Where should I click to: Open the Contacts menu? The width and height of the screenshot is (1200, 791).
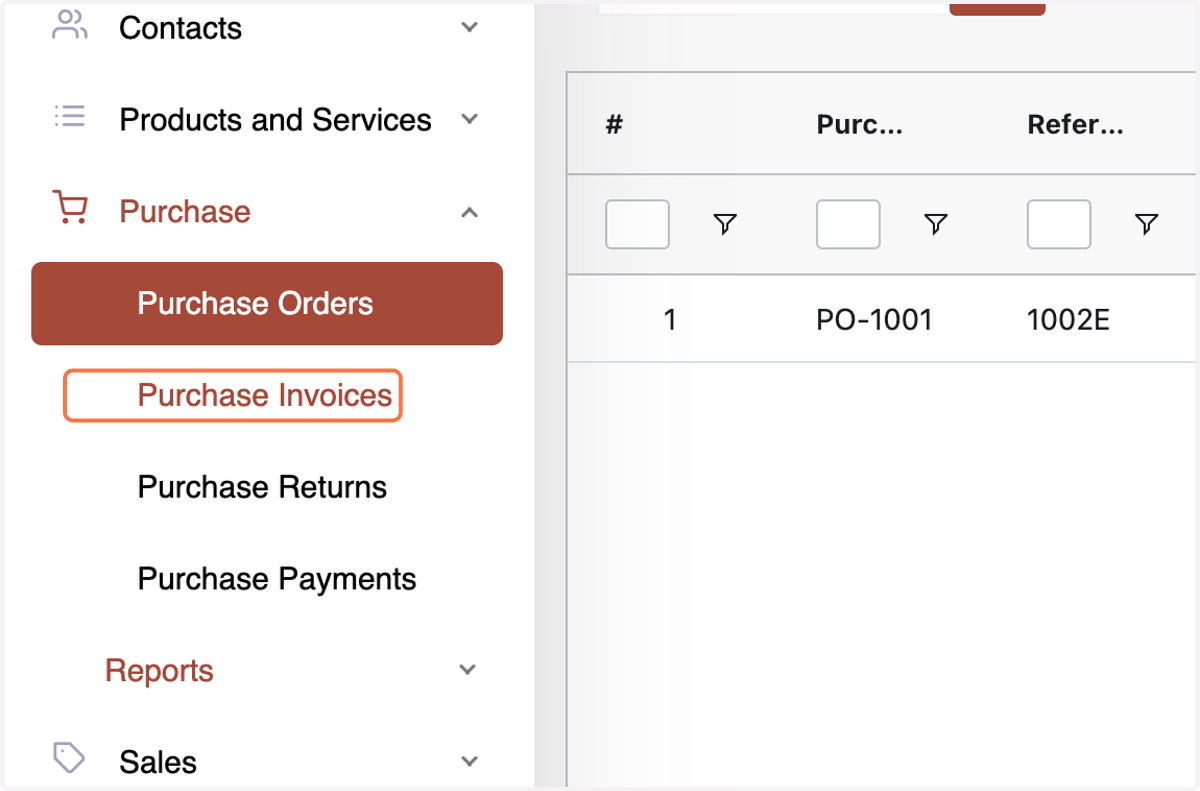click(x=180, y=28)
